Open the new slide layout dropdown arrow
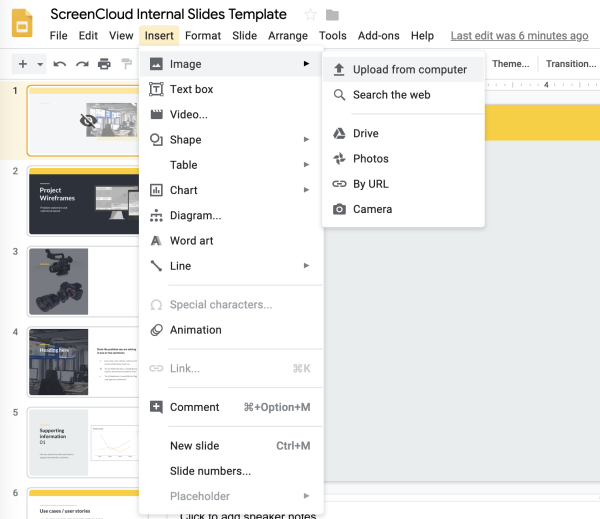Screen dimensions: 600x519 pyautogui.click(x=40, y=64)
